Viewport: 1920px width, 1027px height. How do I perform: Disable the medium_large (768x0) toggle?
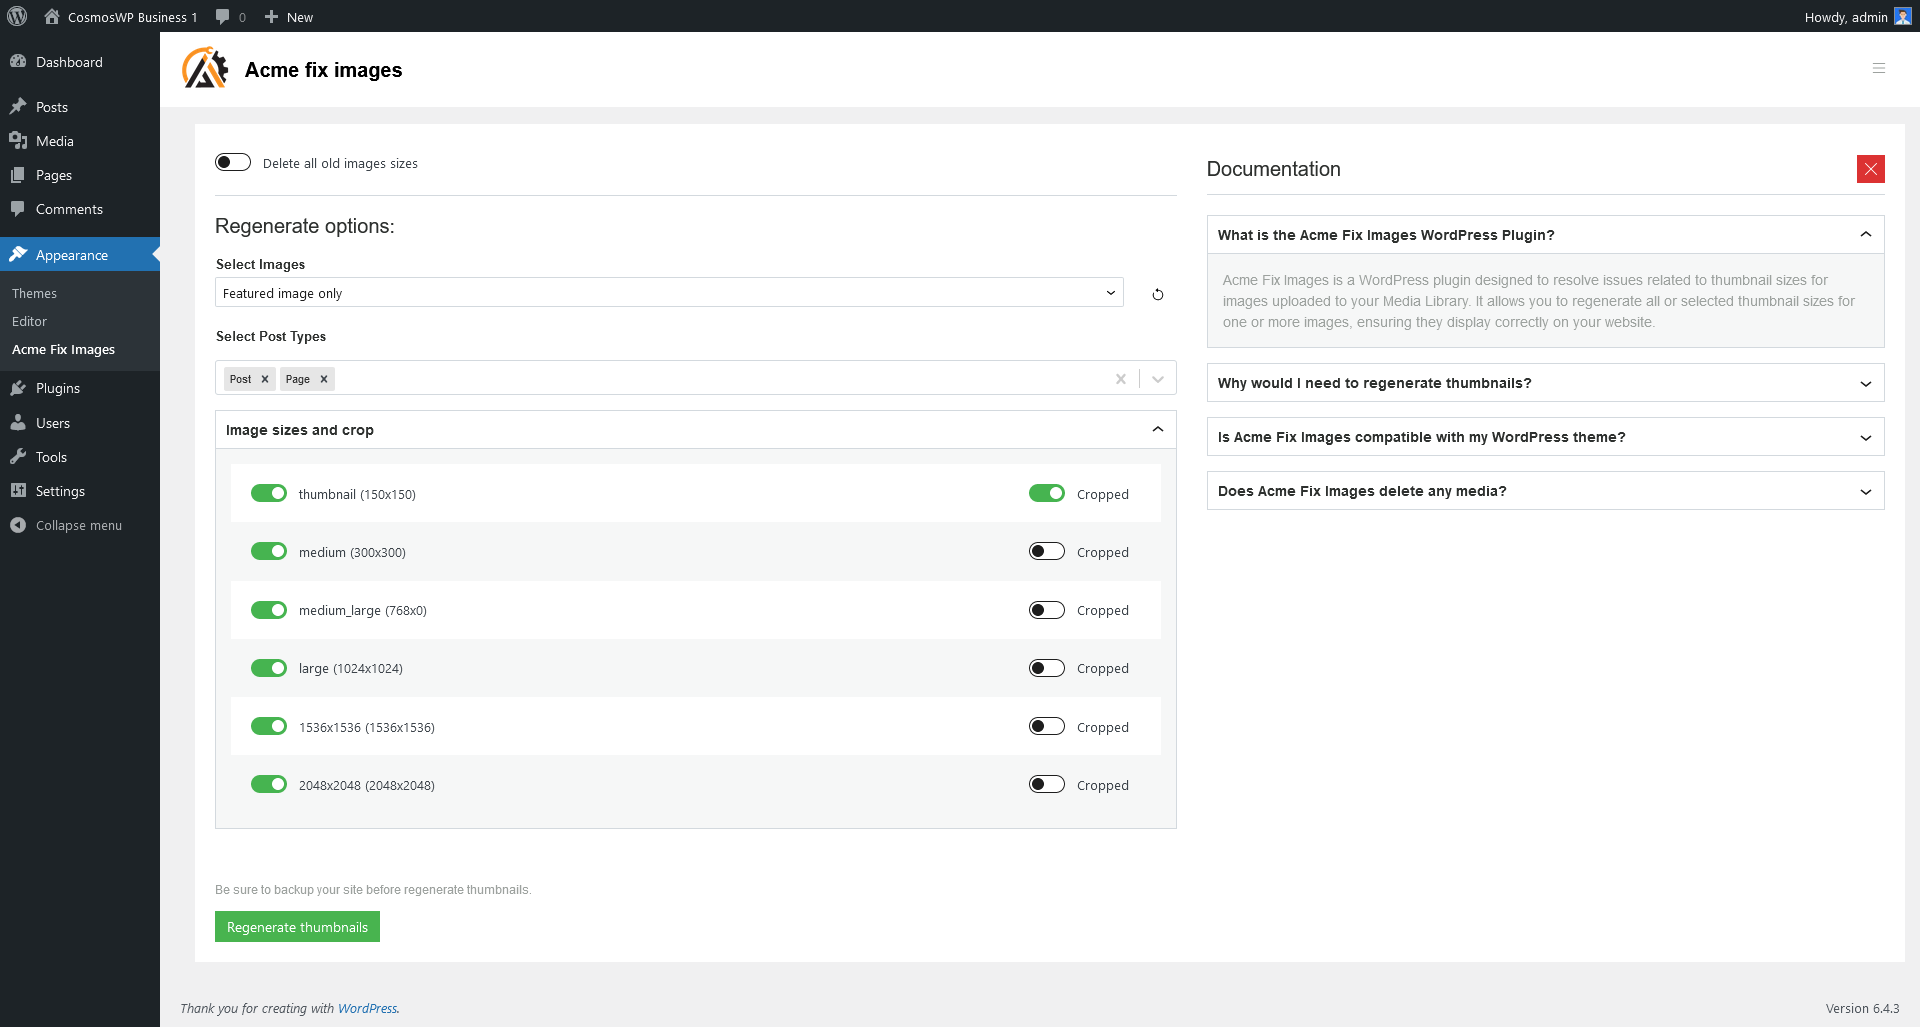click(269, 610)
